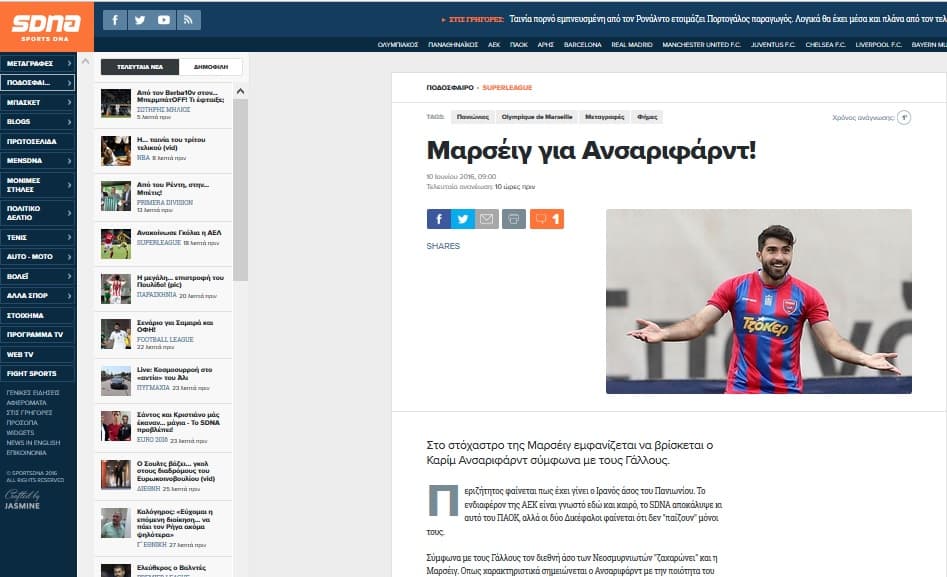This screenshot has width=947, height=577.
Task: Open the ΠΡΩΤΟΣΕΛΙΔΑ sidebar item
Action: click(37, 141)
